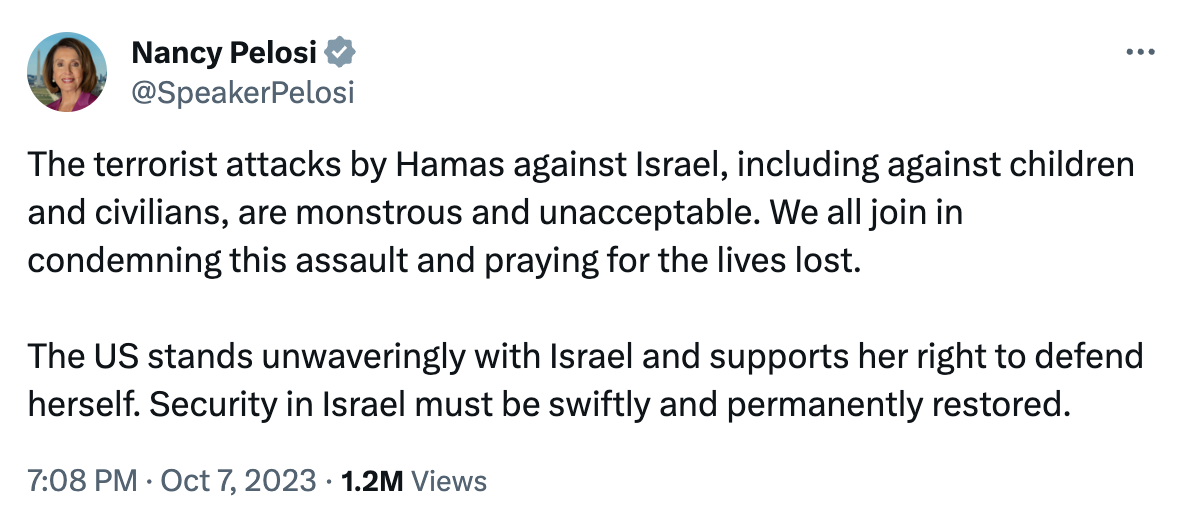Open Nancy Pelosi's profile avatar photo
Viewport: 1180px width, 514px height.
69,71
